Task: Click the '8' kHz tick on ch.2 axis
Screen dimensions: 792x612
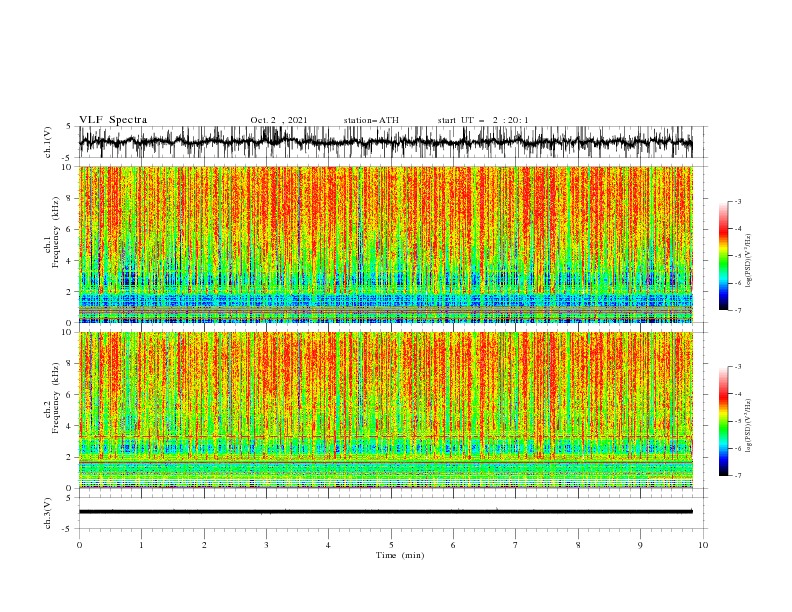Action: pos(70,364)
